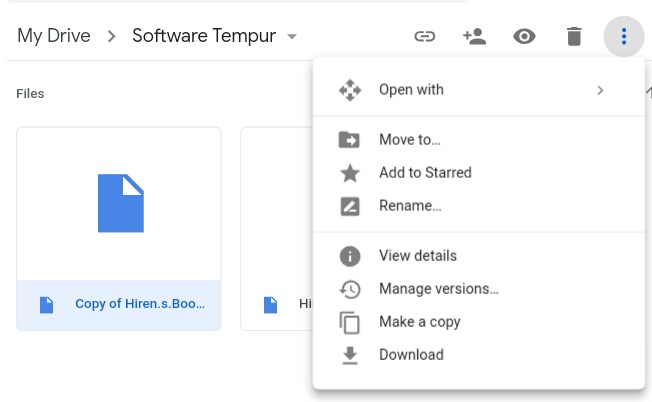Click the Move to folder icon
The height and width of the screenshot is (402, 652).
pyautogui.click(x=349, y=140)
